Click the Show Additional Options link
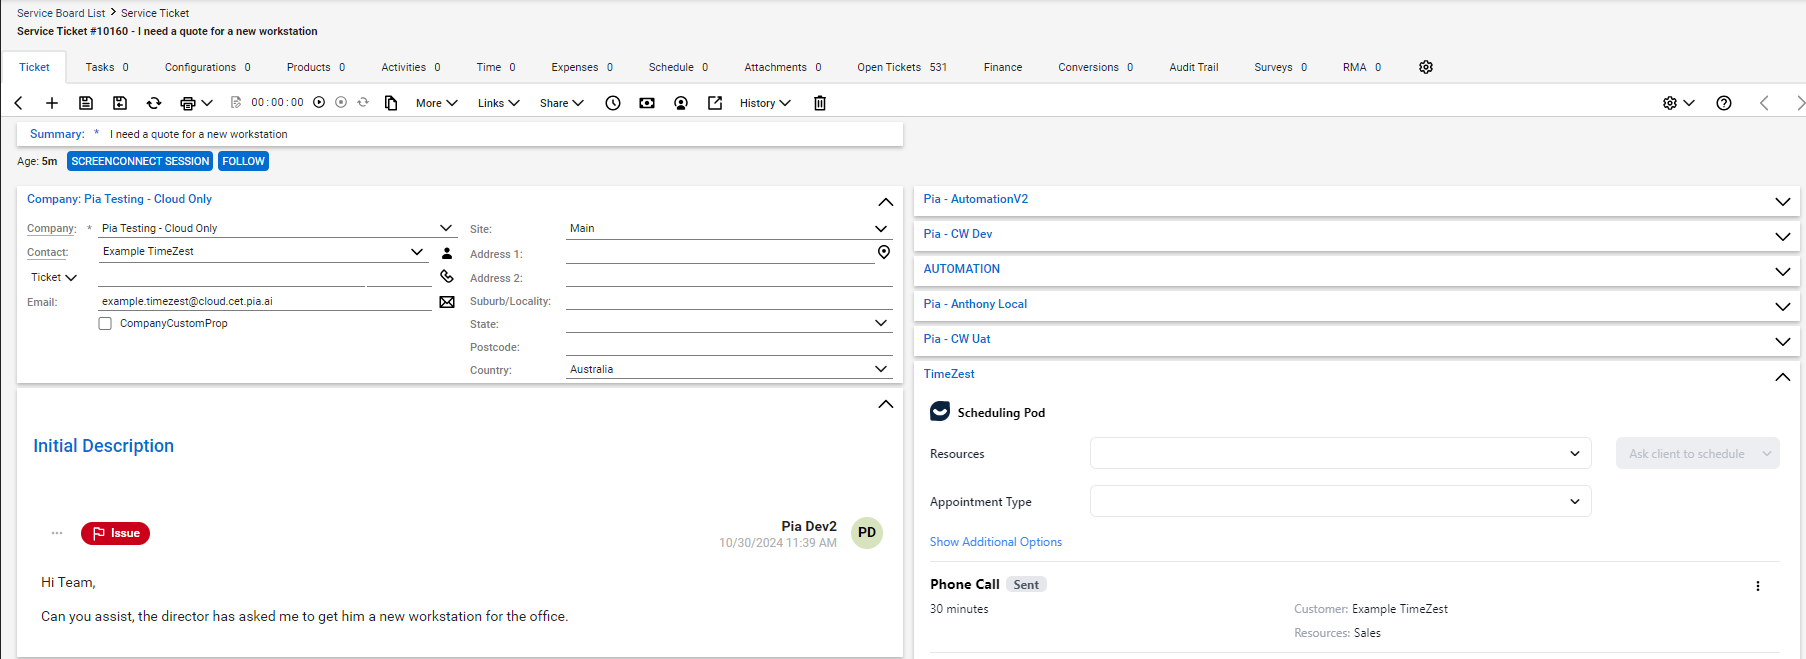The image size is (1806, 659). click(x=996, y=542)
